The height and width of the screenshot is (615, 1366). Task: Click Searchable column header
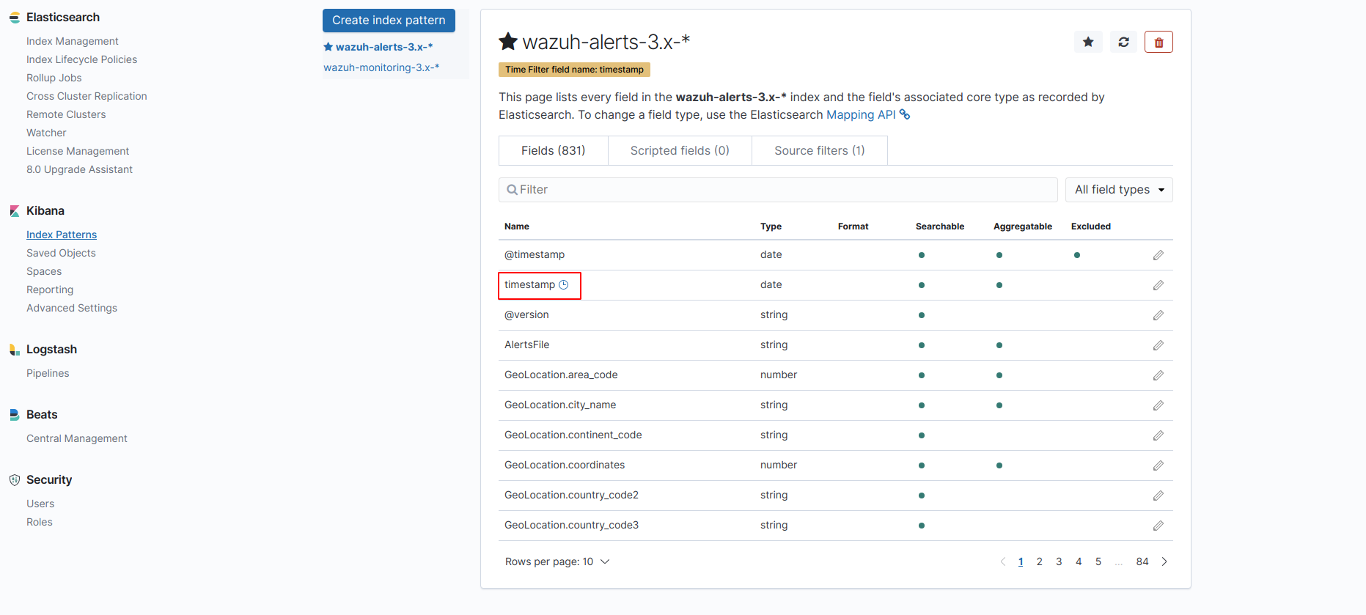click(940, 227)
